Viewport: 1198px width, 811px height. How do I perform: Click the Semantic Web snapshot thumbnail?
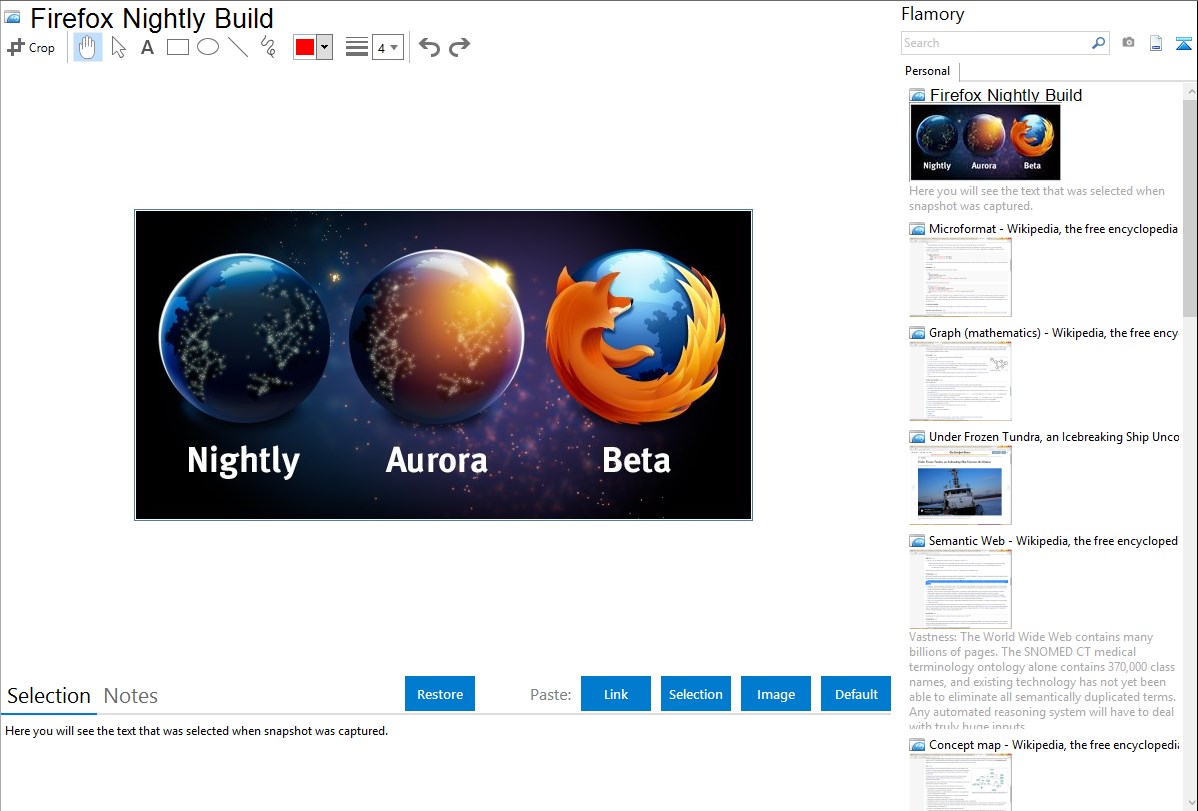(x=960, y=589)
